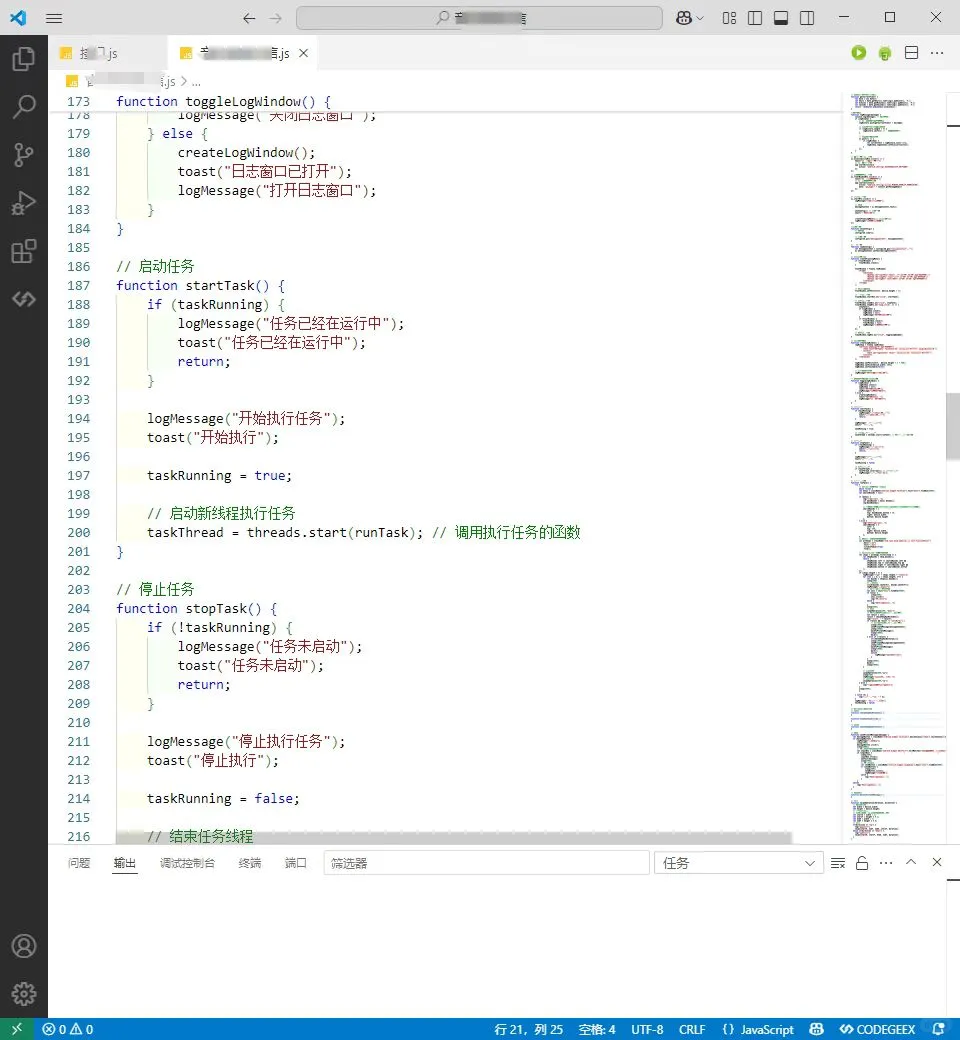The image size is (960, 1040).
Task: Open the Explorer view in activity bar
Action: pos(24,58)
